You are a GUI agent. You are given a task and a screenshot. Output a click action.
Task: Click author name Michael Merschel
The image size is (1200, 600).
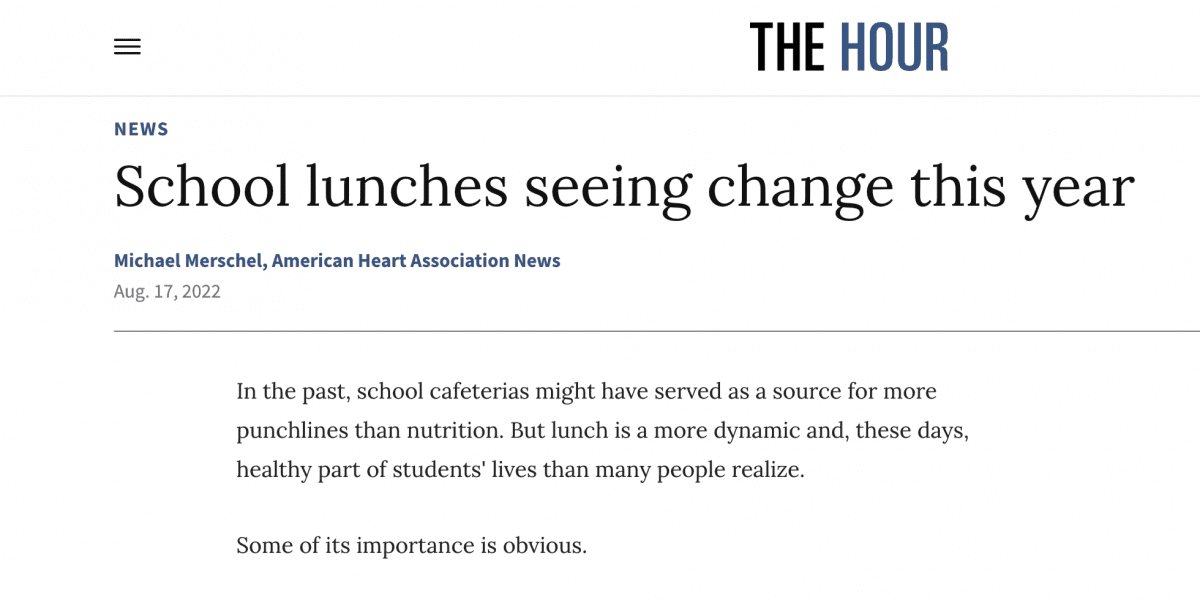point(188,261)
